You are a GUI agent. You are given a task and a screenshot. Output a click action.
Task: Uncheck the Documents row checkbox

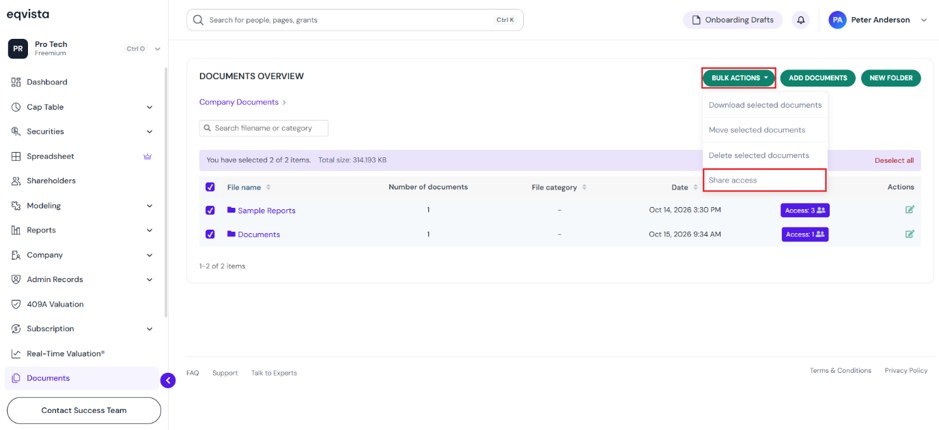tap(210, 234)
